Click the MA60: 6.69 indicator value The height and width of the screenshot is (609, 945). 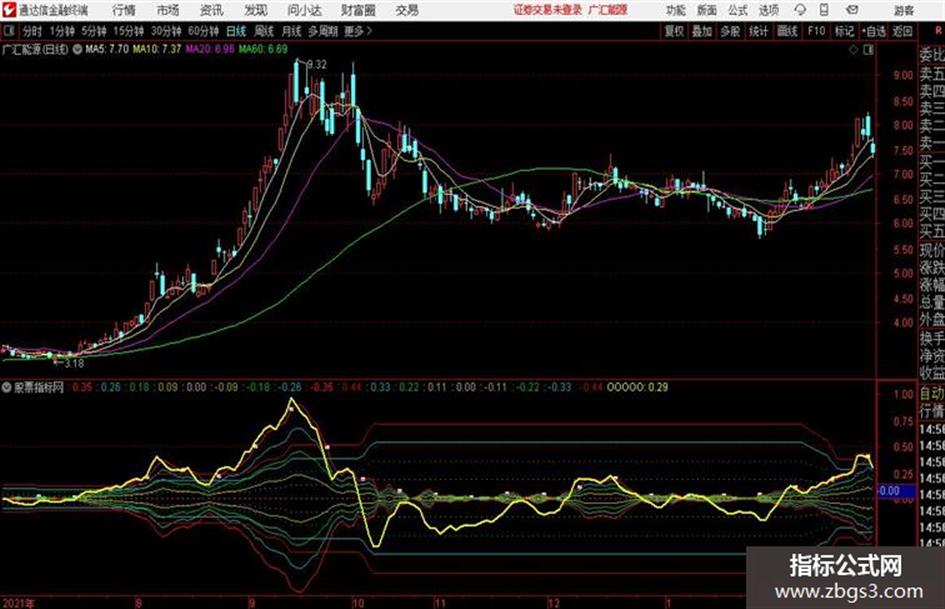coord(263,49)
